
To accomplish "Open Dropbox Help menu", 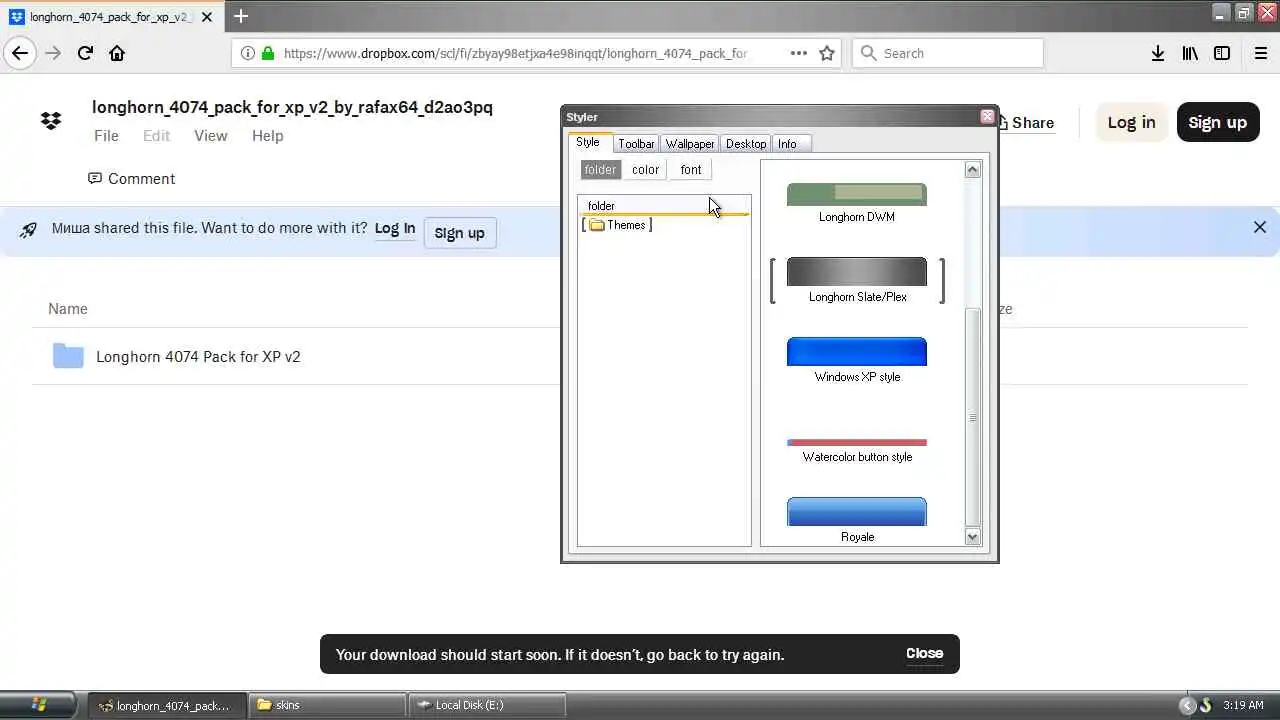I will 267,136.
